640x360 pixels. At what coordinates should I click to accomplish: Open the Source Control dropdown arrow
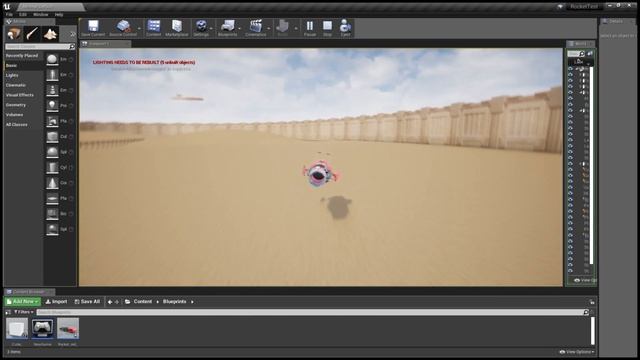139,29
